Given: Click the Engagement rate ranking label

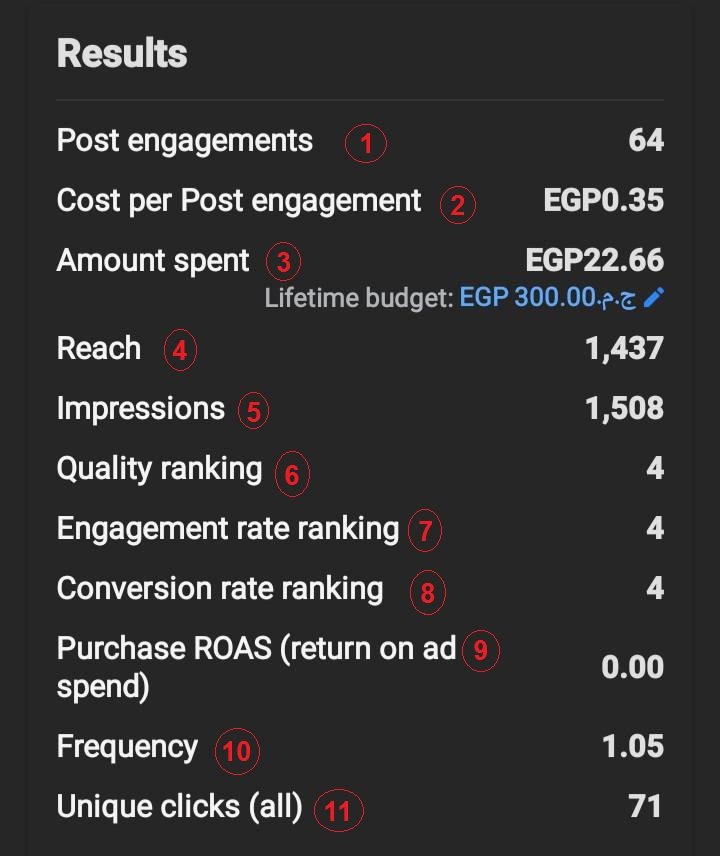Looking at the screenshot, I should [x=228, y=530].
